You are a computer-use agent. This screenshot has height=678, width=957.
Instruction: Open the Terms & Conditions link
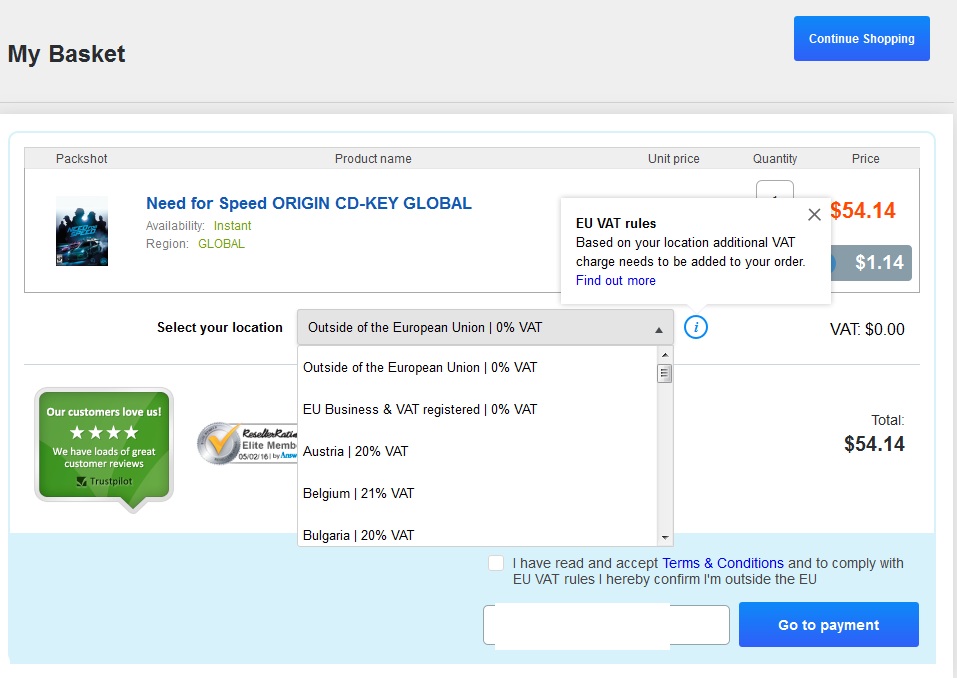click(723, 563)
